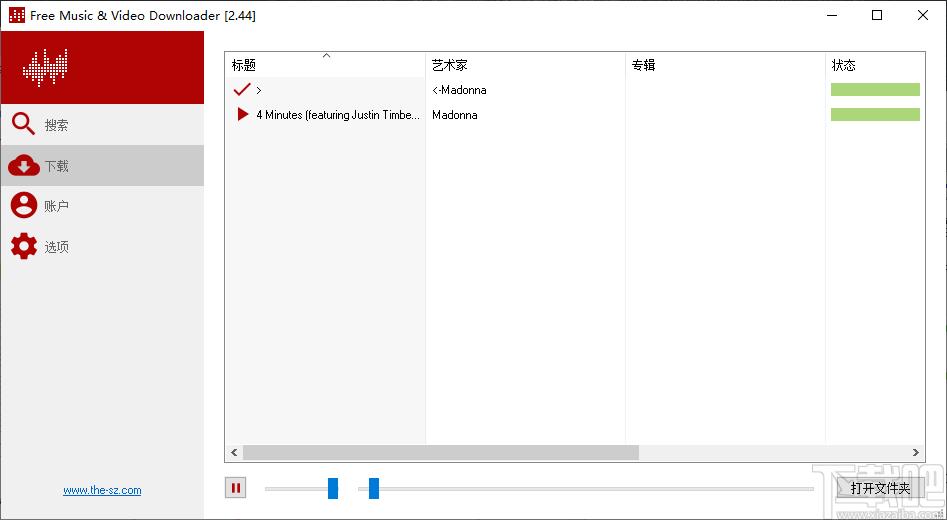The image size is (947, 520).
Task: Click the red play triangle beside 4 Minutes
Action: click(243, 114)
